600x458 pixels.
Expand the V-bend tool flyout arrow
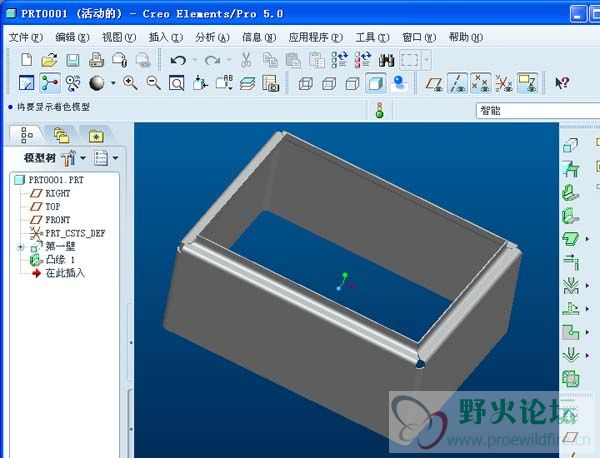[x=587, y=286]
